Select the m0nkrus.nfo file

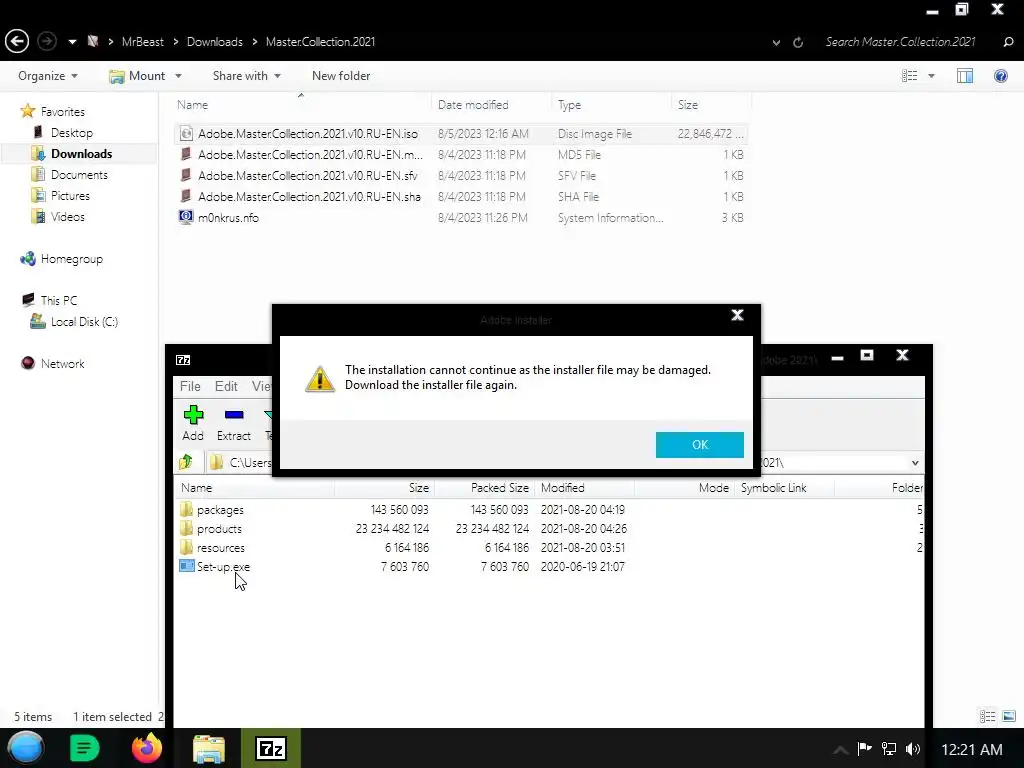click(461, 217)
